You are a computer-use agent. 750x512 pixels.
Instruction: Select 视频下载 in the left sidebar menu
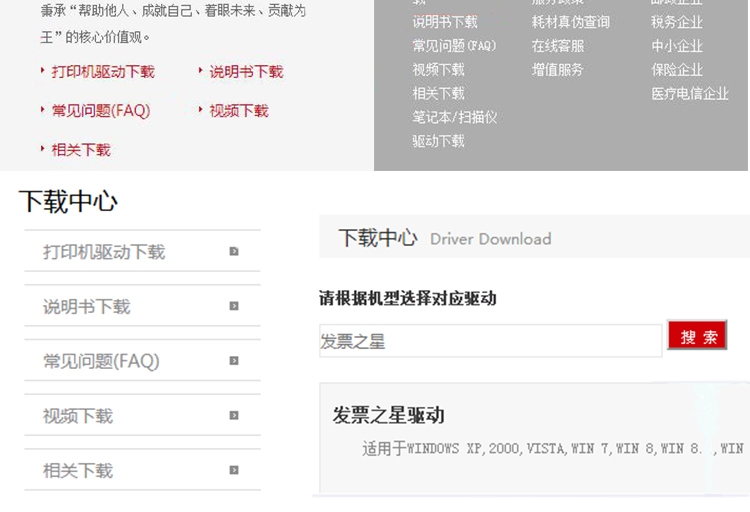[78, 415]
